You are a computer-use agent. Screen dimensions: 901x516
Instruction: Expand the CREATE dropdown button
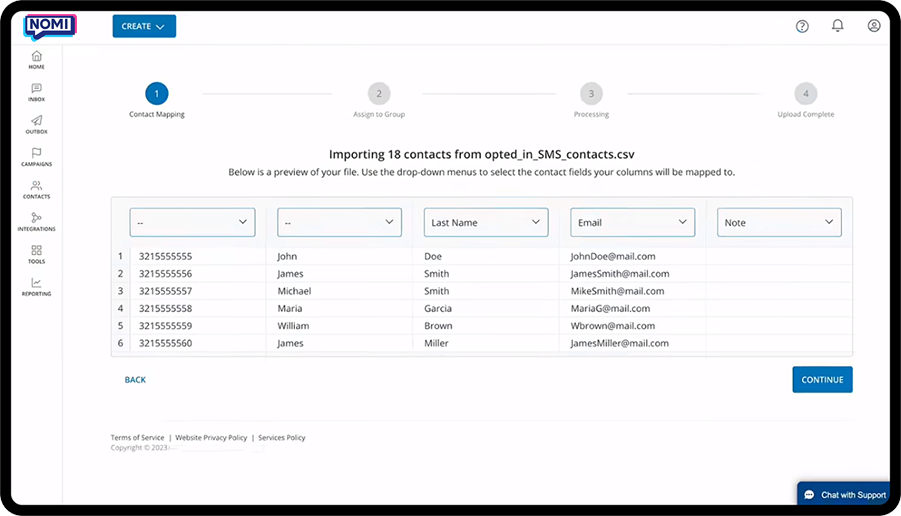tap(144, 26)
